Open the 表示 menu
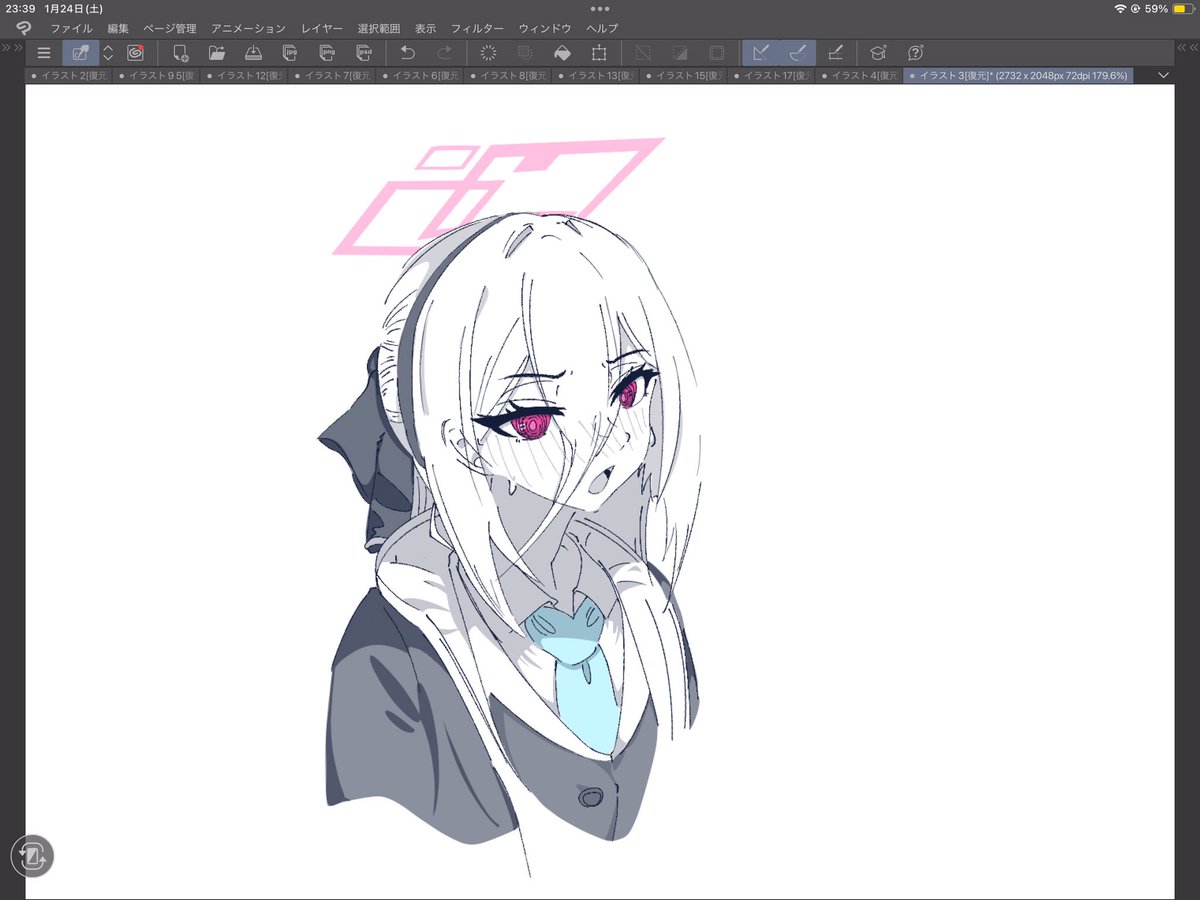 tap(426, 28)
